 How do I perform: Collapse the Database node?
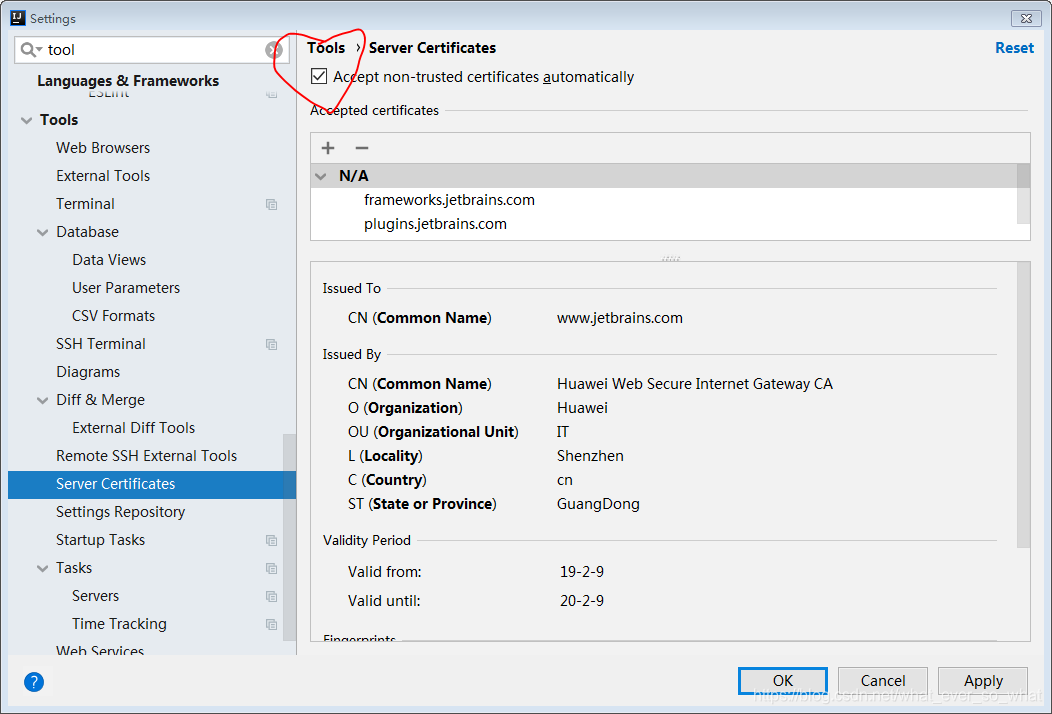click(x=43, y=233)
